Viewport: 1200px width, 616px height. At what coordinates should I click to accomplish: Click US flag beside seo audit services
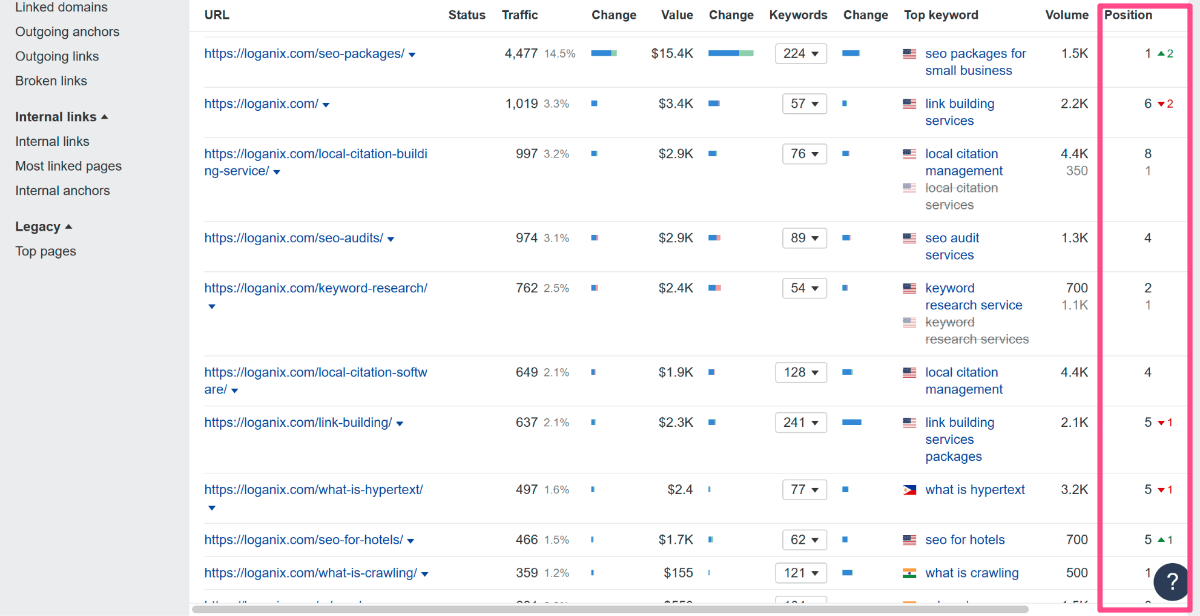point(909,239)
